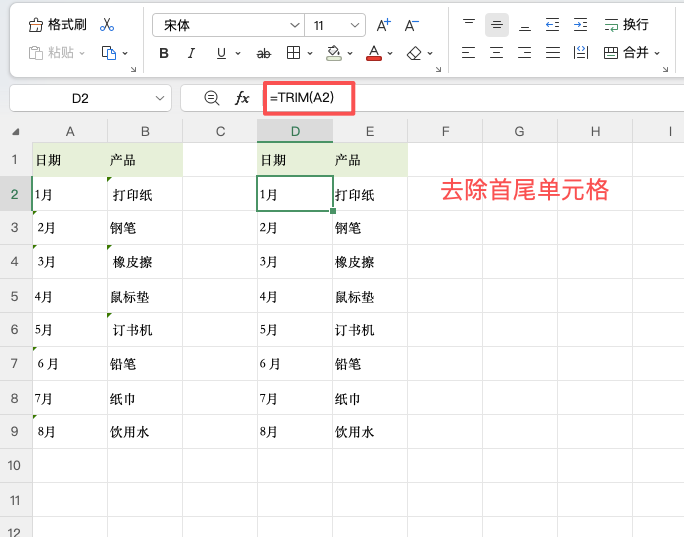
Task: Select Bottom align icon
Action: tap(525, 25)
